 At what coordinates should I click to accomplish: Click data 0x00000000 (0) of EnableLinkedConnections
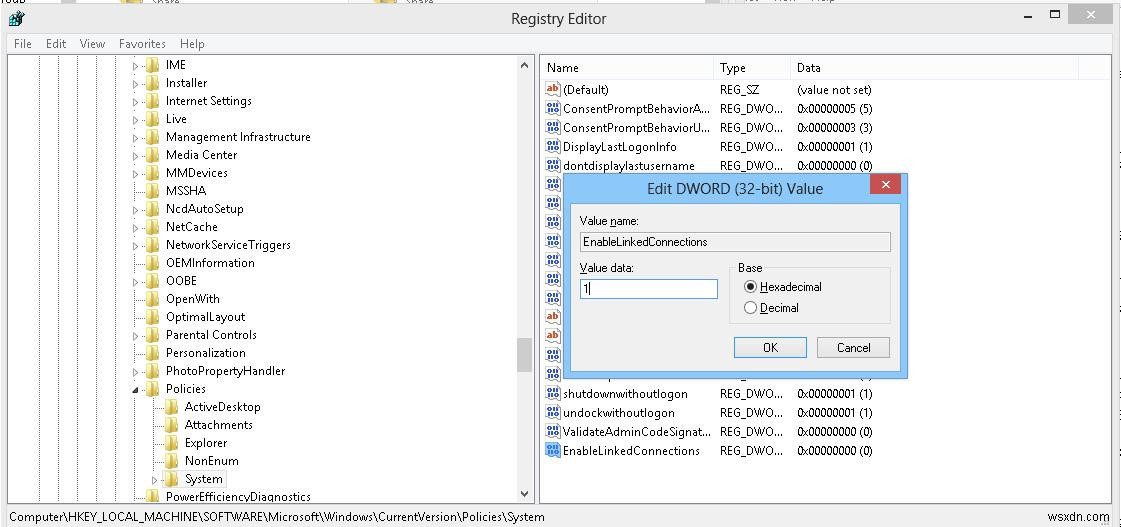click(x=834, y=450)
